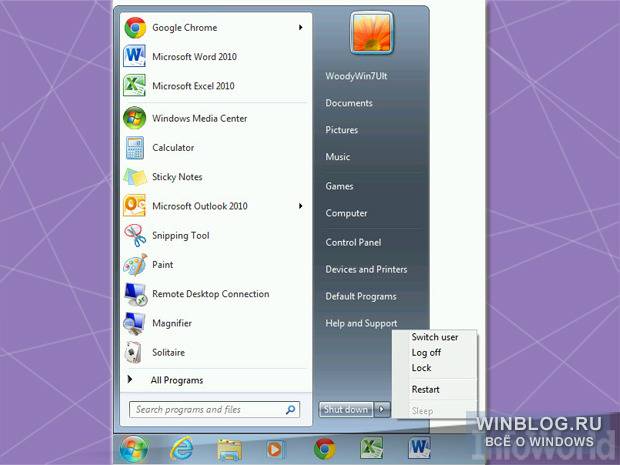Click the Microsoft Outlook 2010 icon
The width and height of the screenshot is (620, 465).
coord(134,206)
